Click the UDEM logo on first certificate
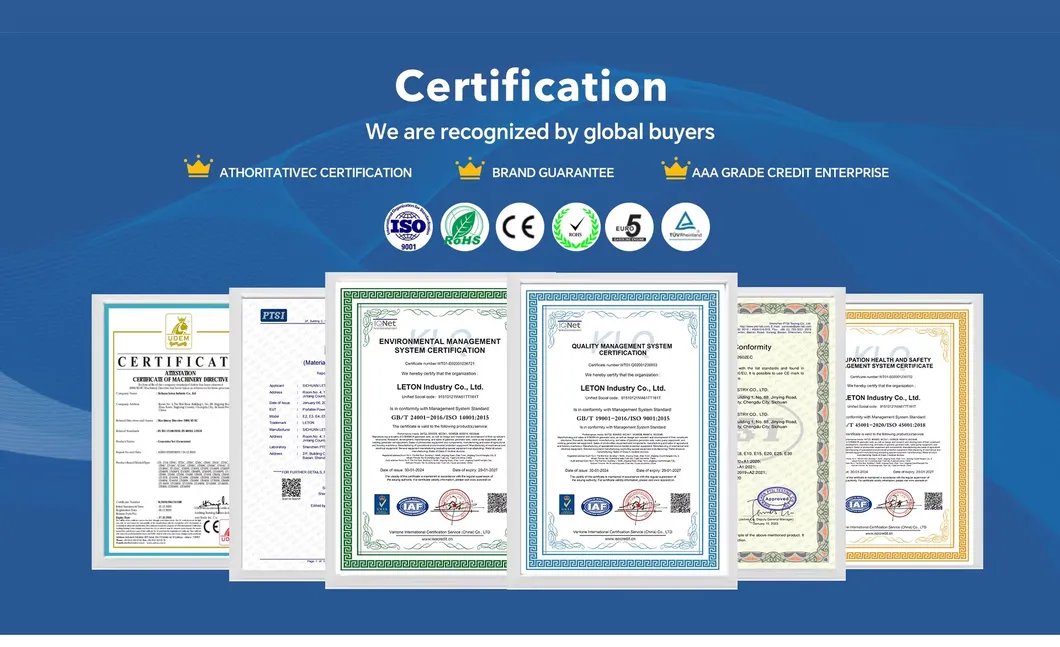 [x=178, y=331]
